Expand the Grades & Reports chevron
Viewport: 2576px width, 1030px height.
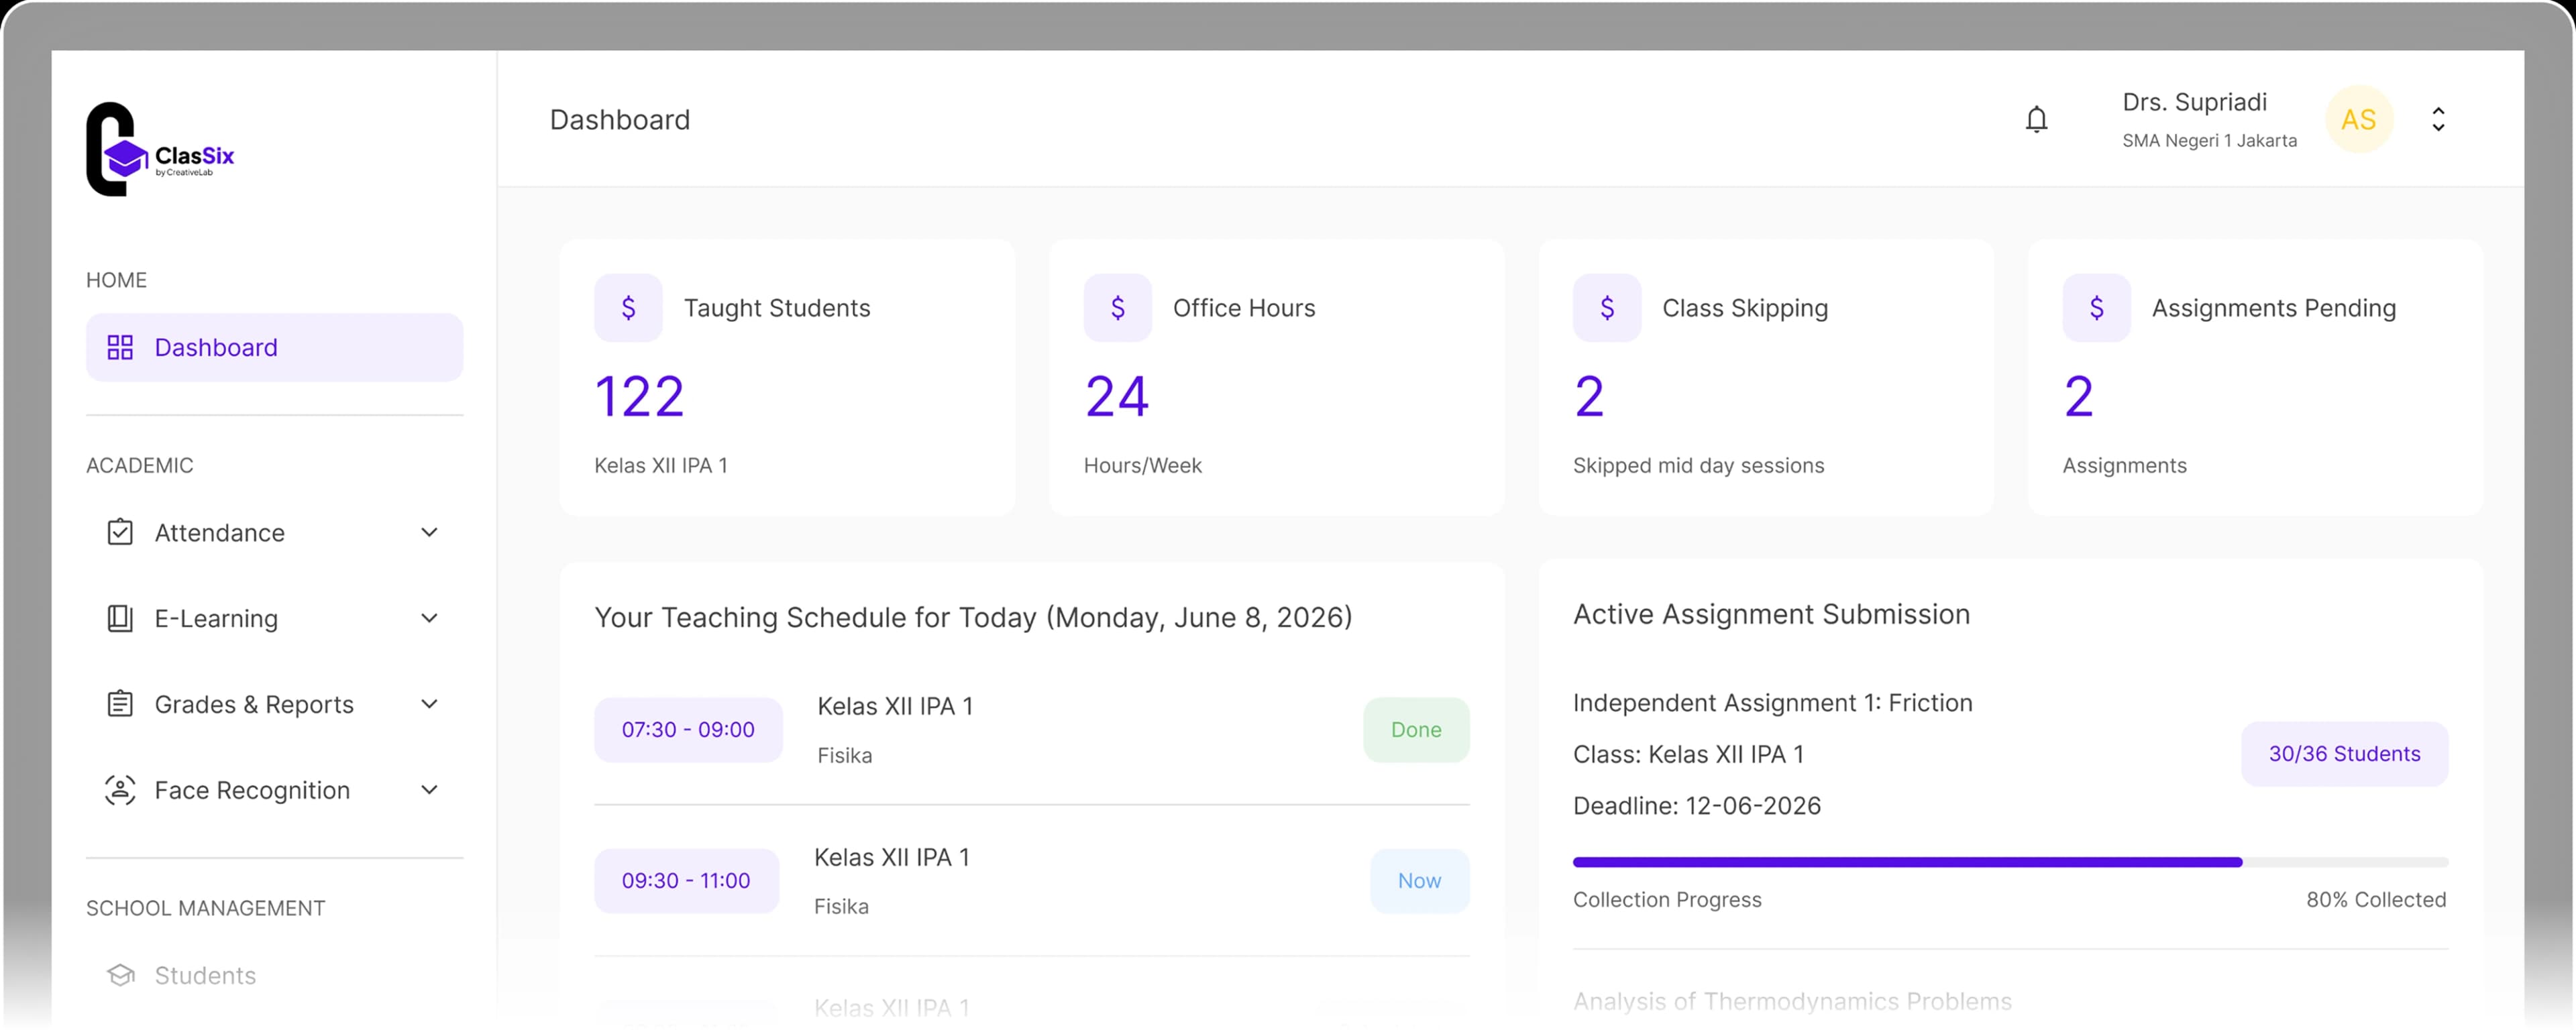(x=429, y=705)
